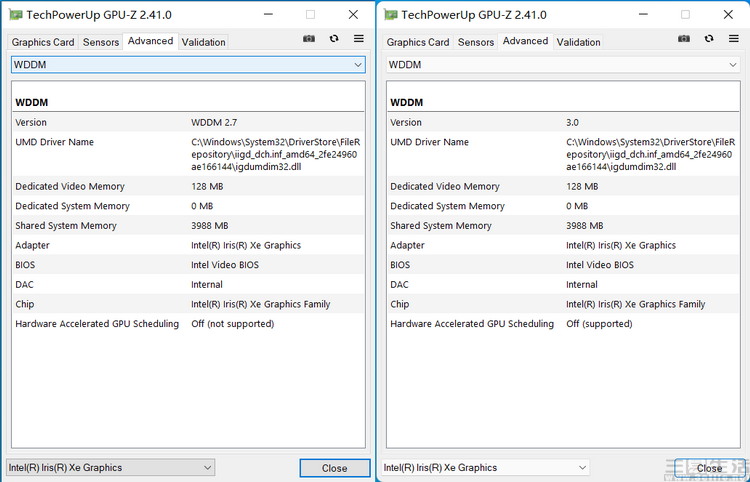The width and height of the screenshot is (750, 482).
Task: Click the Adapter row in right window
Action: pos(563,245)
